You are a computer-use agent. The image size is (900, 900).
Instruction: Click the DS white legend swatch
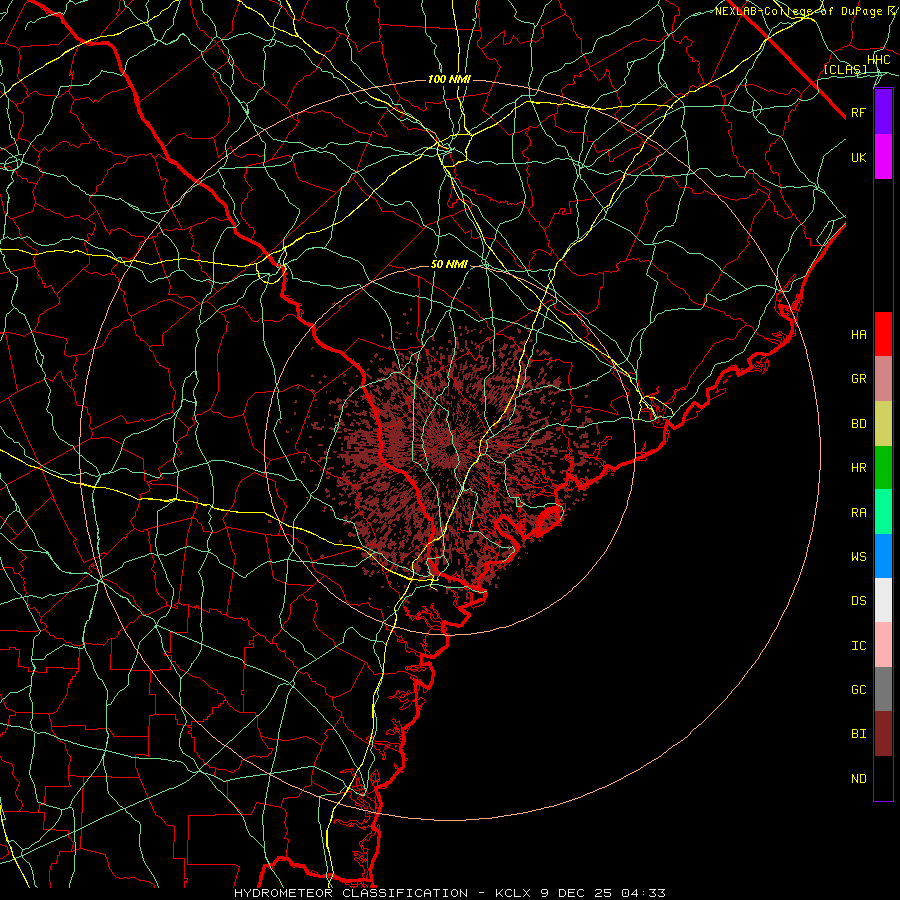[883, 600]
